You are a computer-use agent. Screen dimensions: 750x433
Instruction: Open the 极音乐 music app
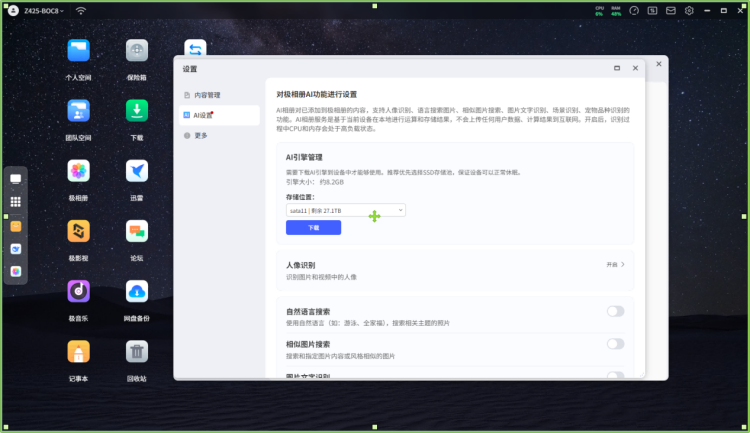pyautogui.click(x=78, y=292)
